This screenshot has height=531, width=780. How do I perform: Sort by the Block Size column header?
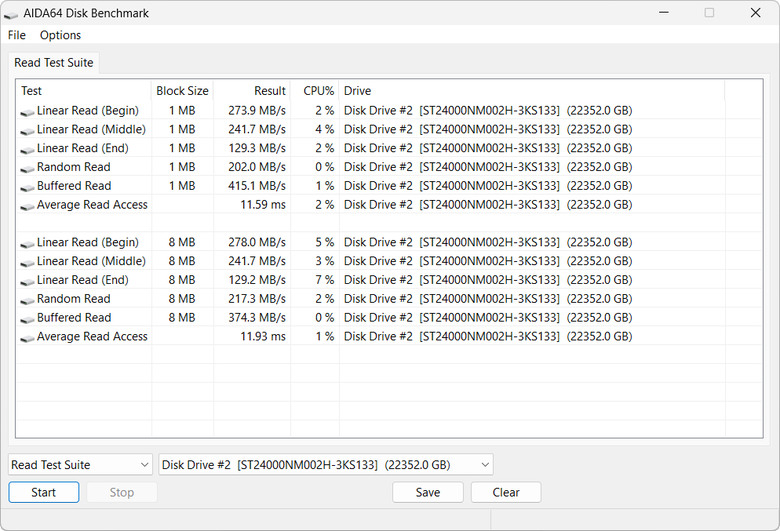[182, 91]
